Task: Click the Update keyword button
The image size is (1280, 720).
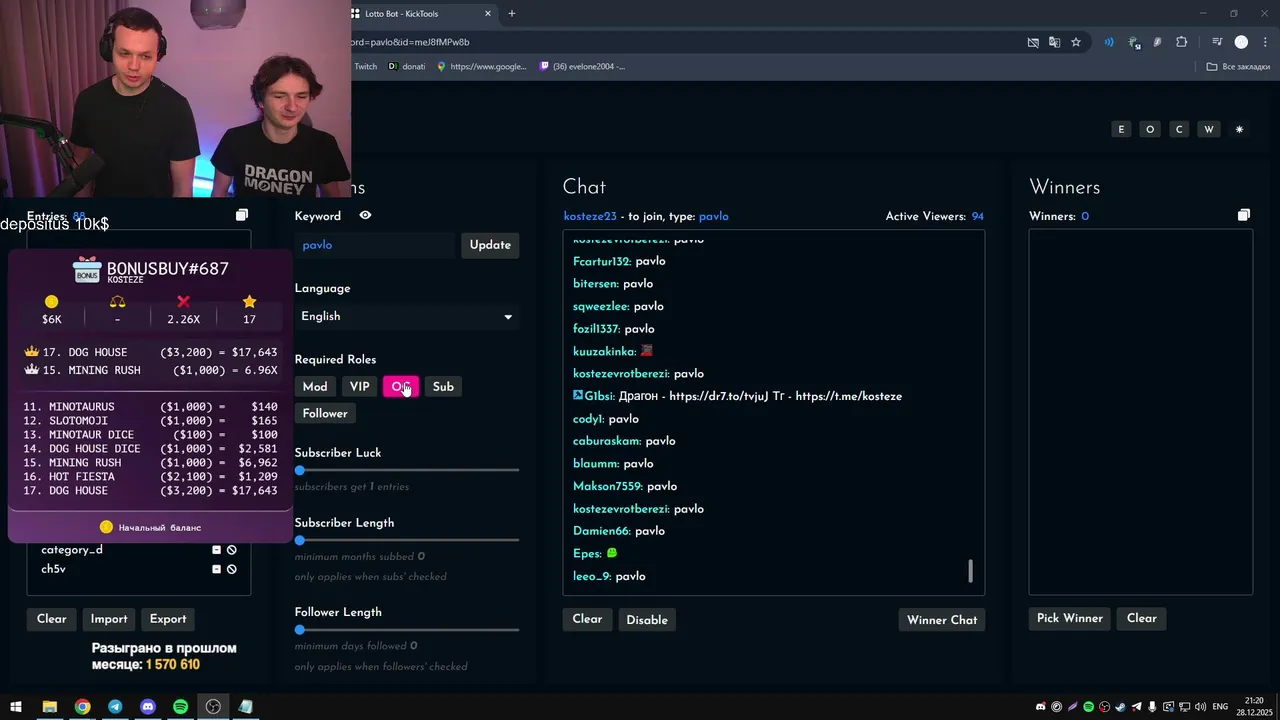Action: click(490, 245)
